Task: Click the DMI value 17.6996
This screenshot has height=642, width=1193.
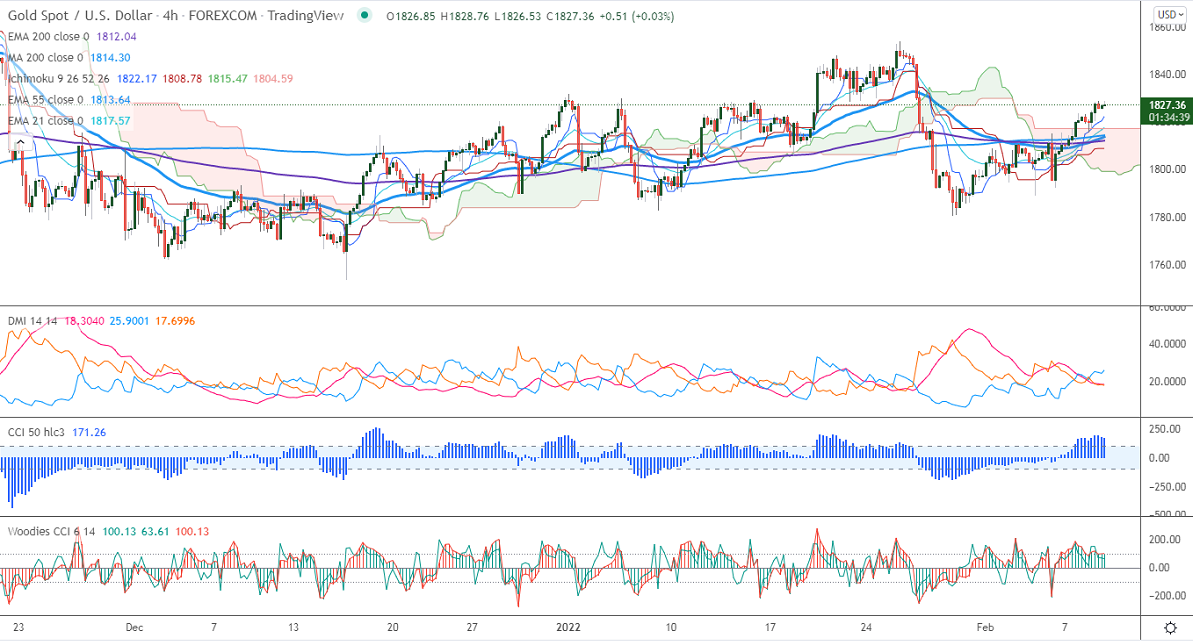Action: pyautogui.click(x=175, y=321)
